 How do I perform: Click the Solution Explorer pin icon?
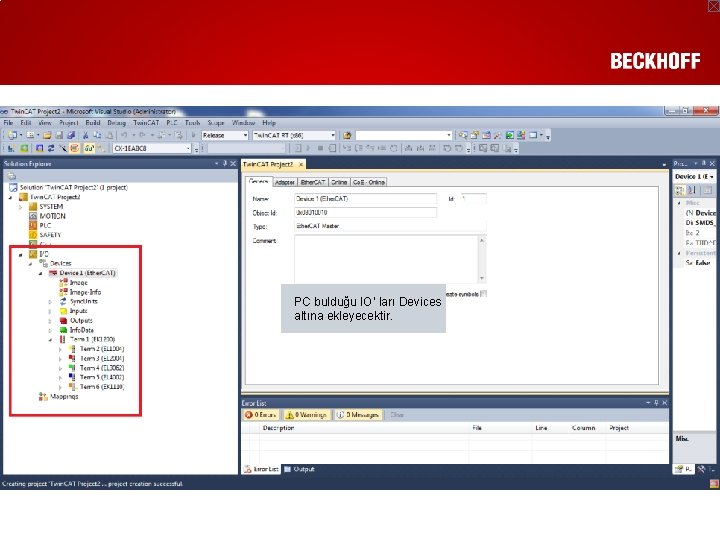pos(225,163)
